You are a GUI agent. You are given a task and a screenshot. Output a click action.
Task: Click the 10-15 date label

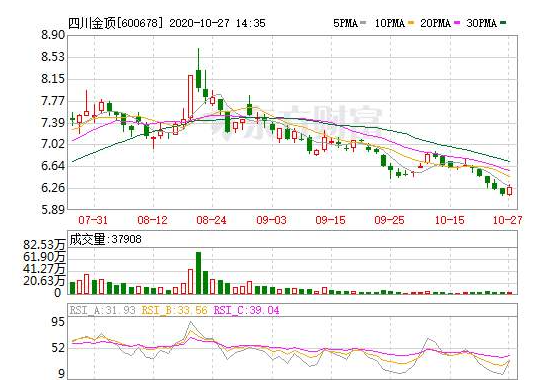(x=449, y=220)
